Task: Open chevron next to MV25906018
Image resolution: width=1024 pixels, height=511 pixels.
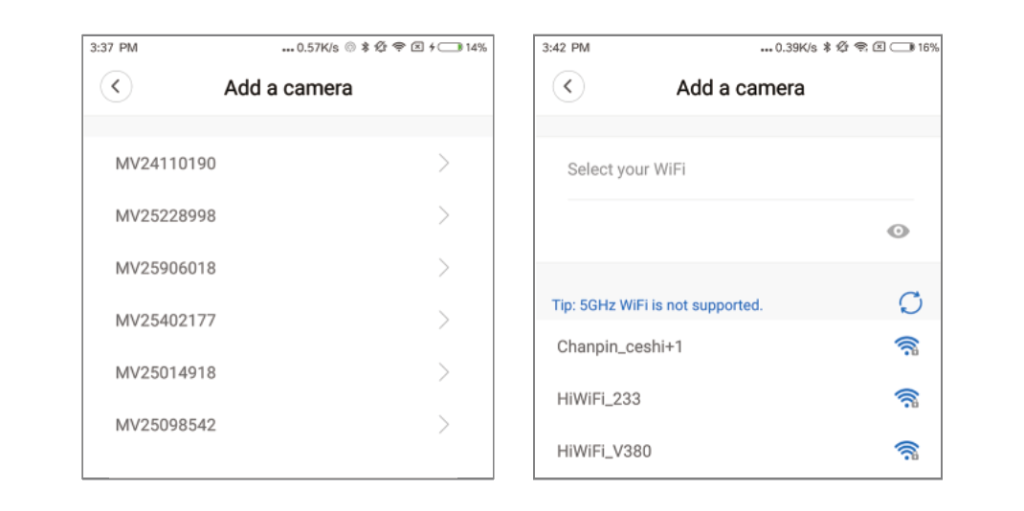Action: pos(445,268)
